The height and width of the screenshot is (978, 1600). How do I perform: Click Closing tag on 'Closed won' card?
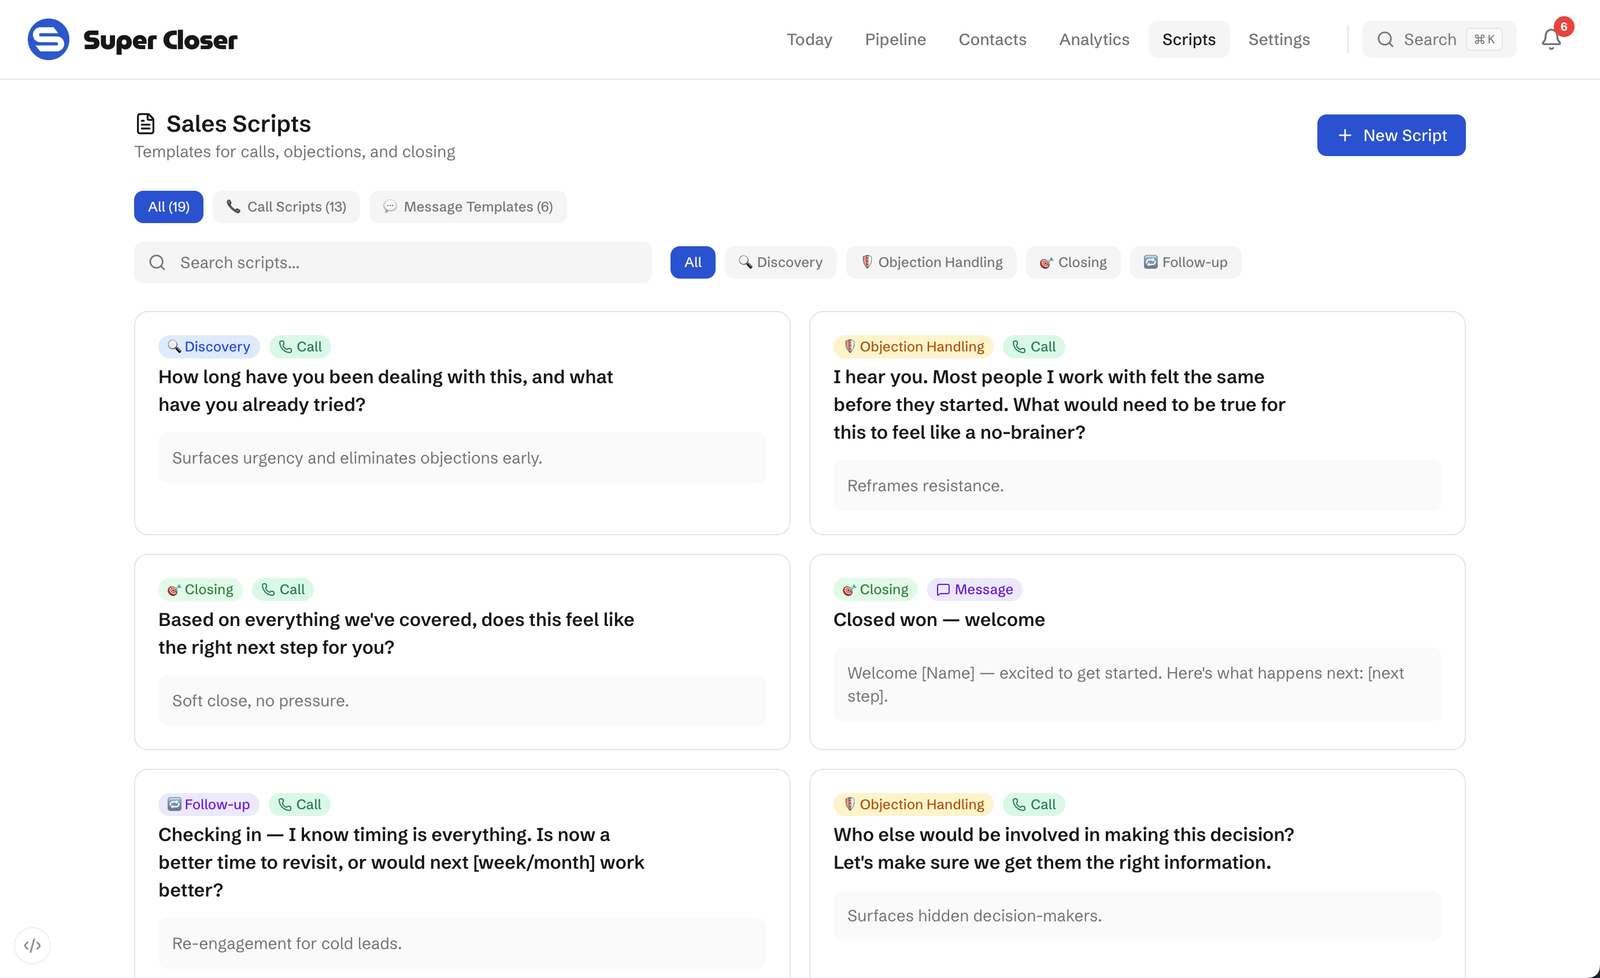[875, 589]
